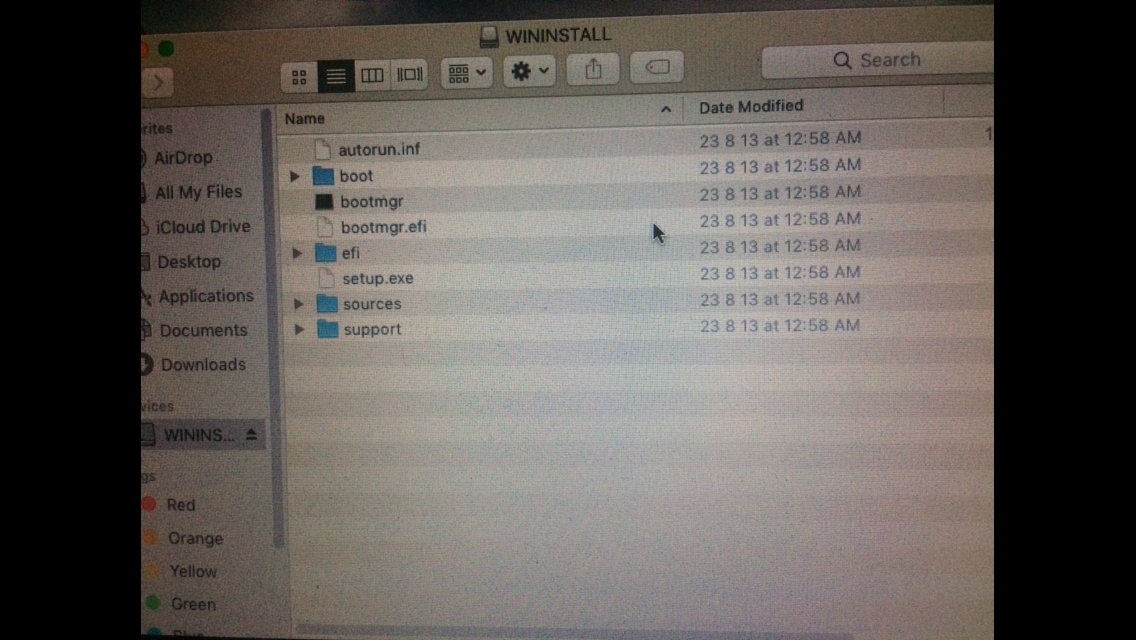Image resolution: width=1136 pixels, height=640 pixels.
Task: Open iCloud Drive in the sidebar
Action: [203, 227]
